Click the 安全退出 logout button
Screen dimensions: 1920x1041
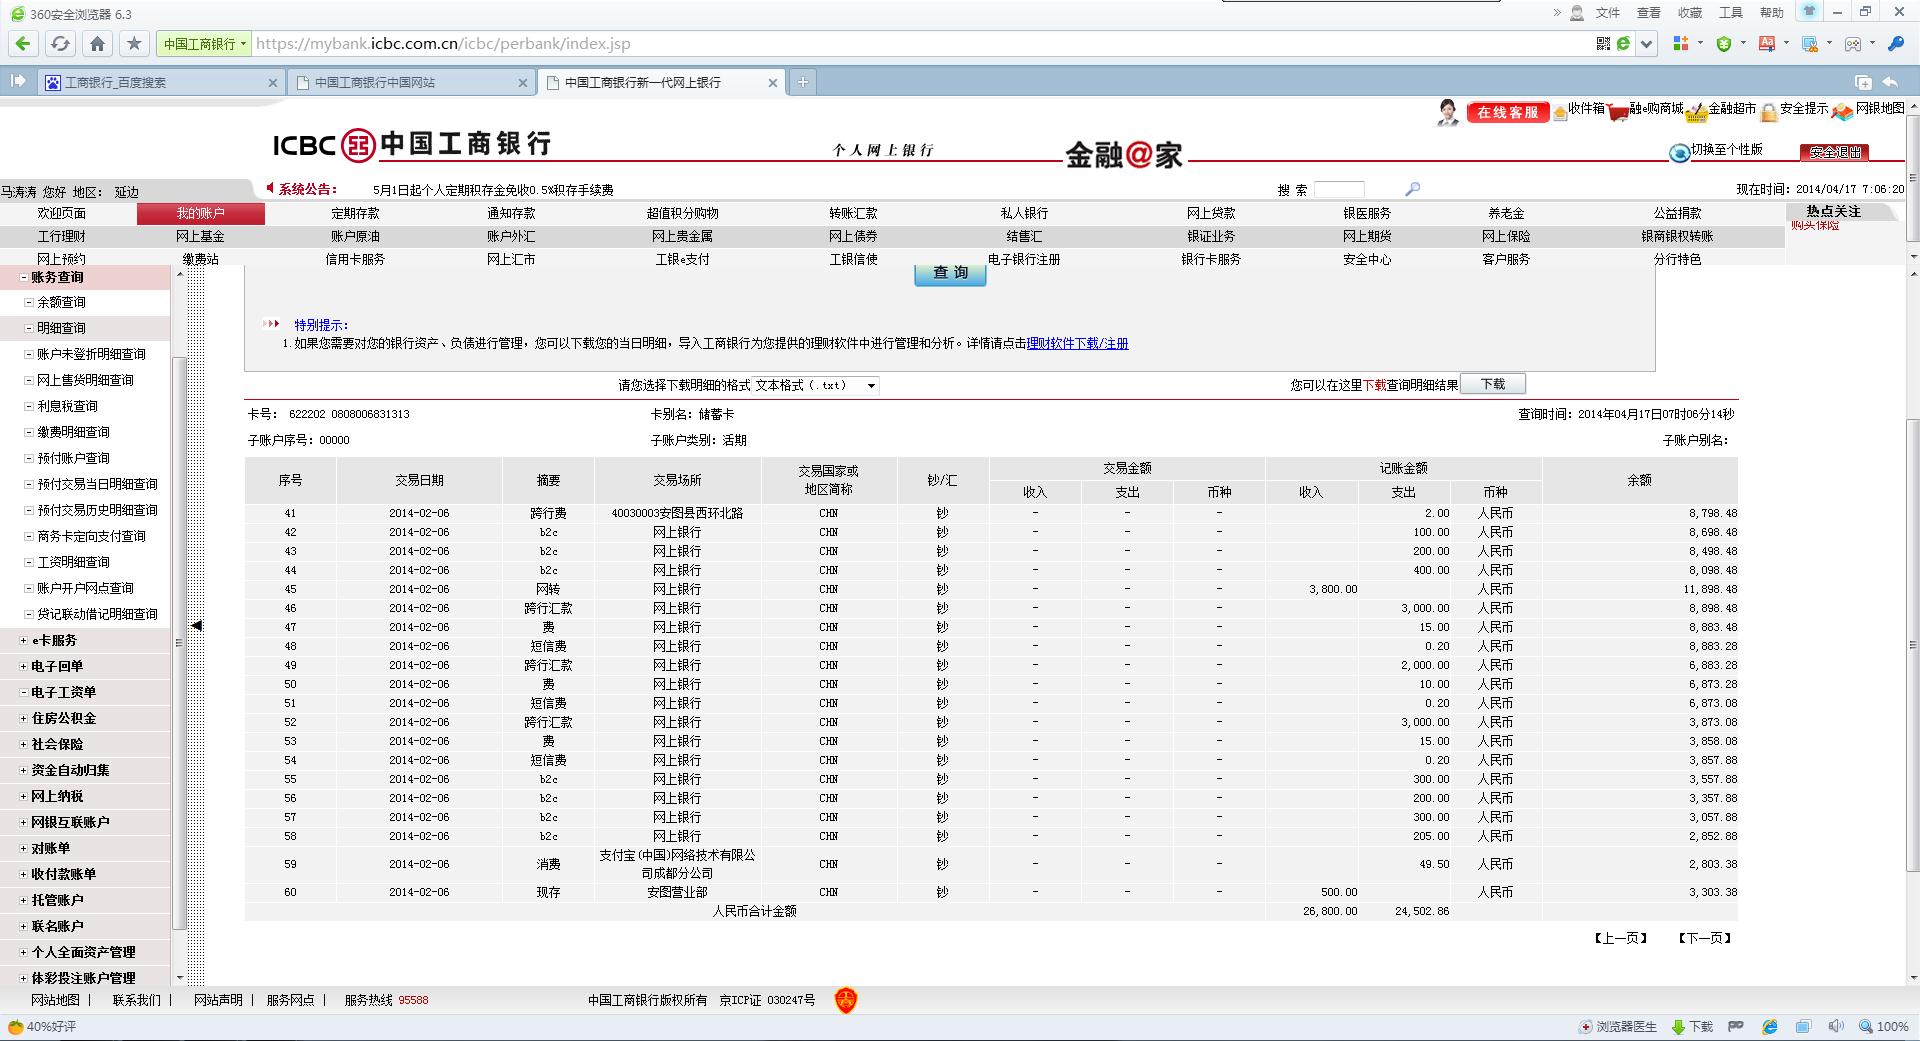click(1835, 152)
